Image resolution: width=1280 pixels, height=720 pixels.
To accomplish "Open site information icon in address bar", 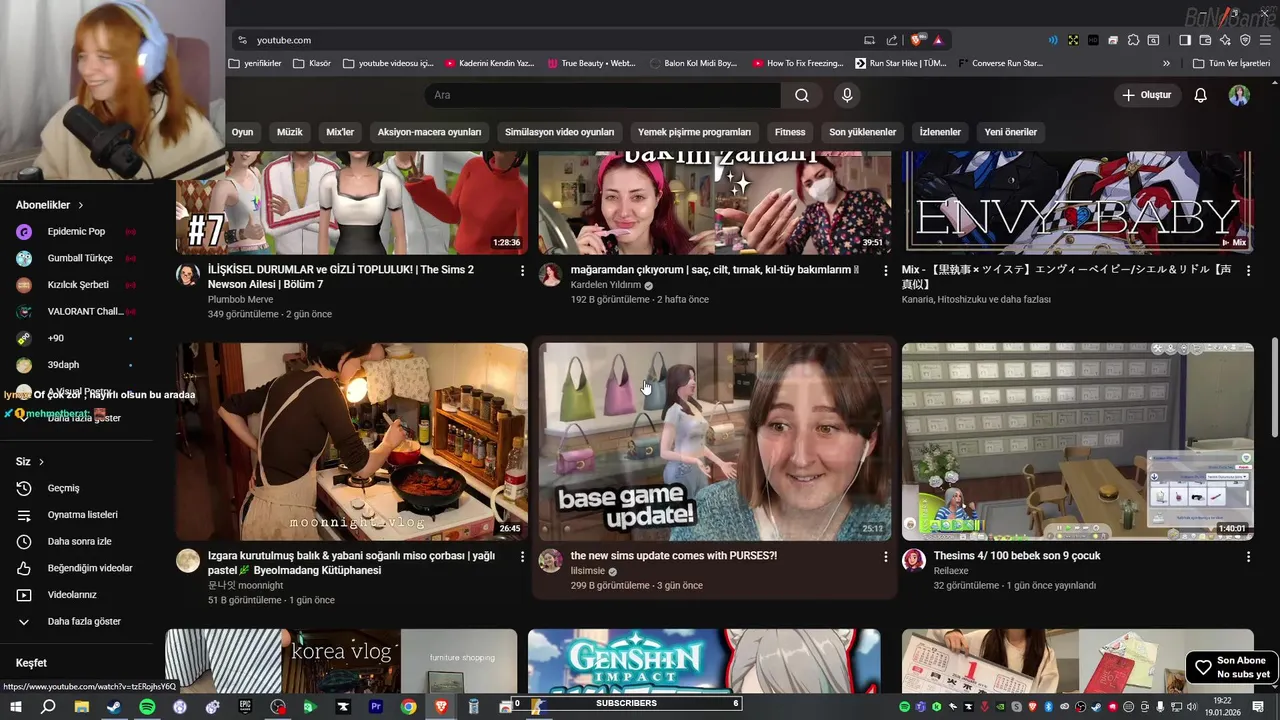I will coord(242,40).
